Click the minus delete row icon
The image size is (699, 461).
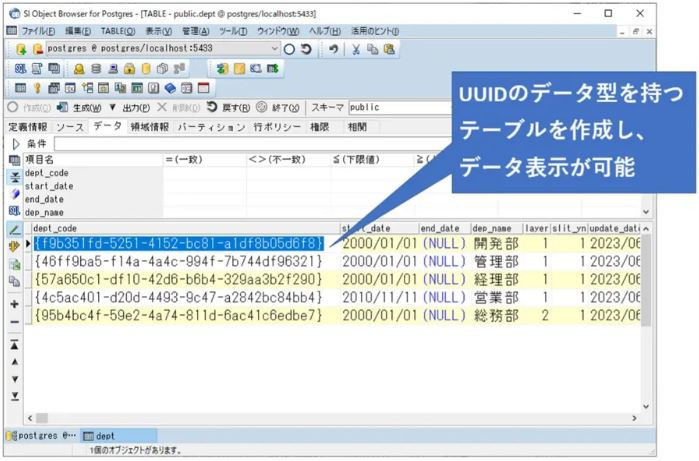[14, 322]
